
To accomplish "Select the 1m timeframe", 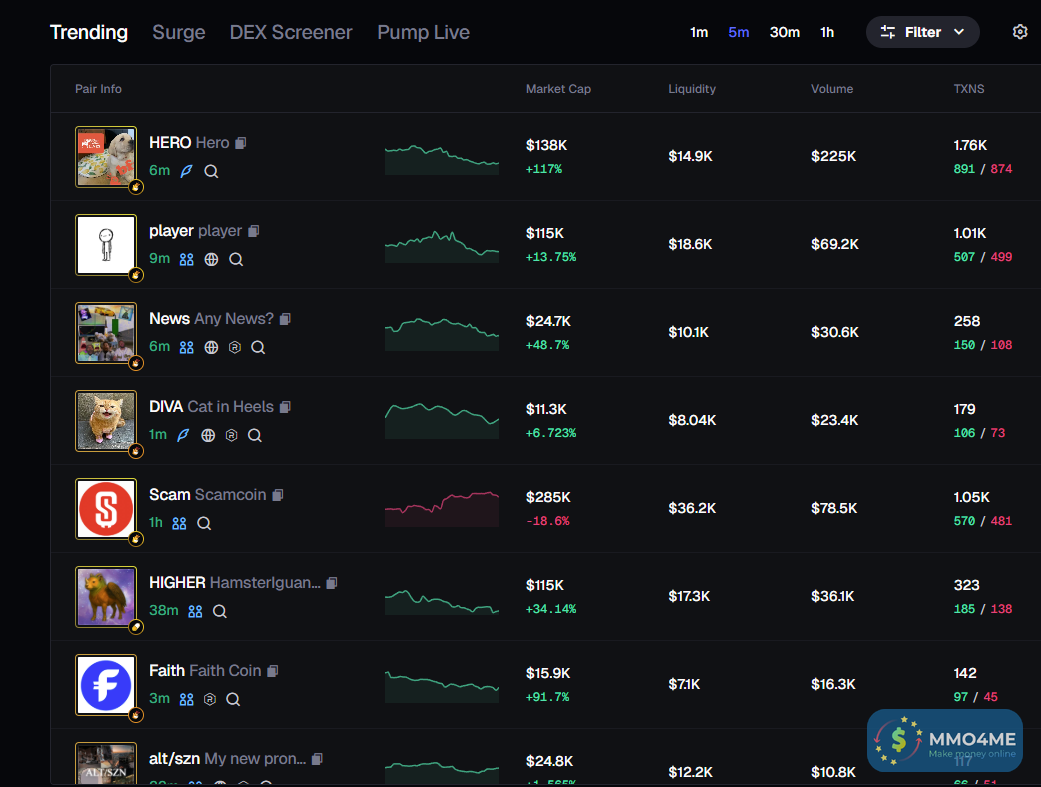I will pyautogui.click(x=698, y=32).
